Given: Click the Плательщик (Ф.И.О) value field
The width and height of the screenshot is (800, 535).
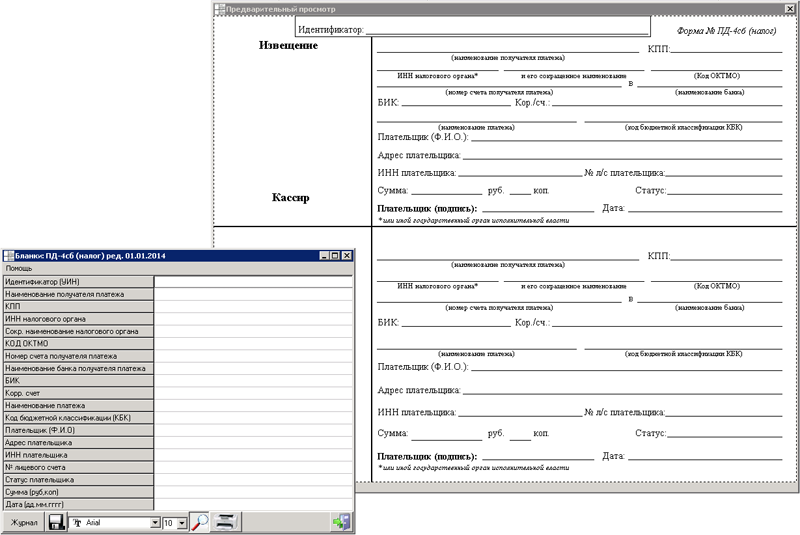Looking at the screenshot, I should (253, 430).
